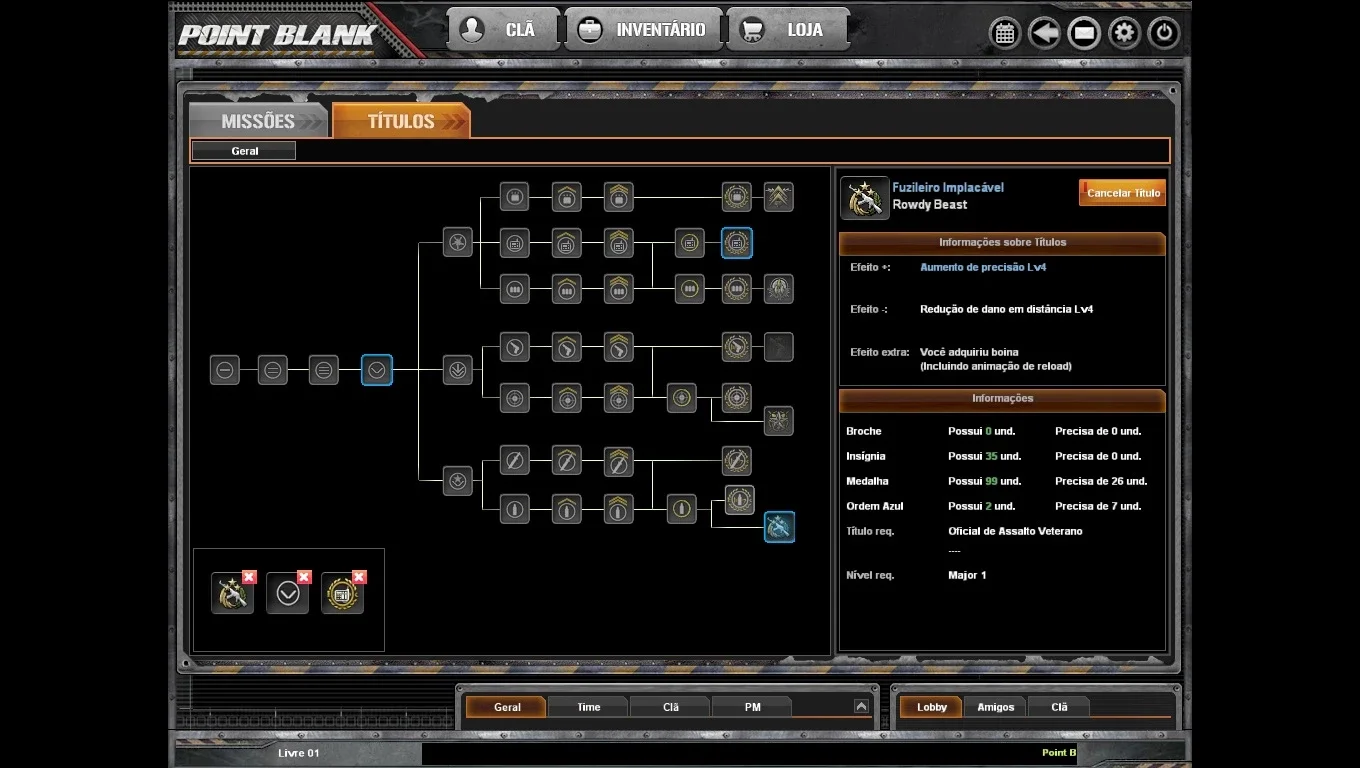The image size is (1360, 768).
Task: Select bullet node with laurel wreath
Action: [740, 499]
